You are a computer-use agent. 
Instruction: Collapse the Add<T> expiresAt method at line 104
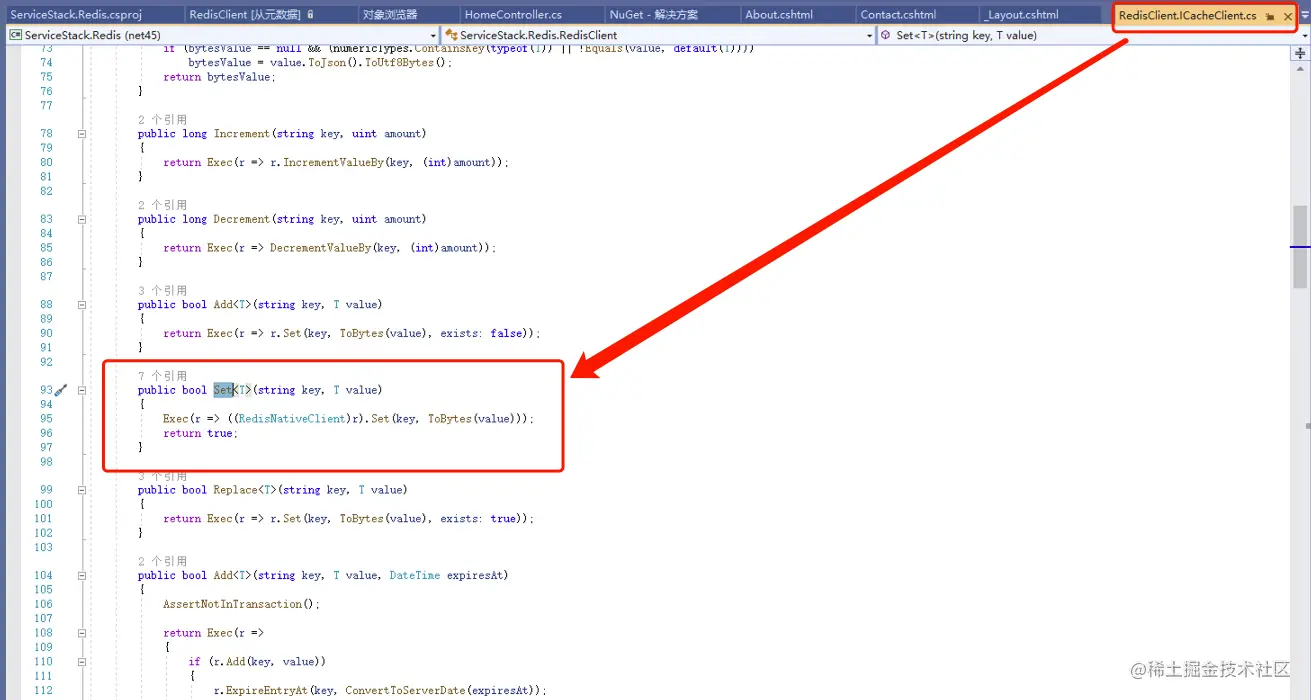point(82,576)
